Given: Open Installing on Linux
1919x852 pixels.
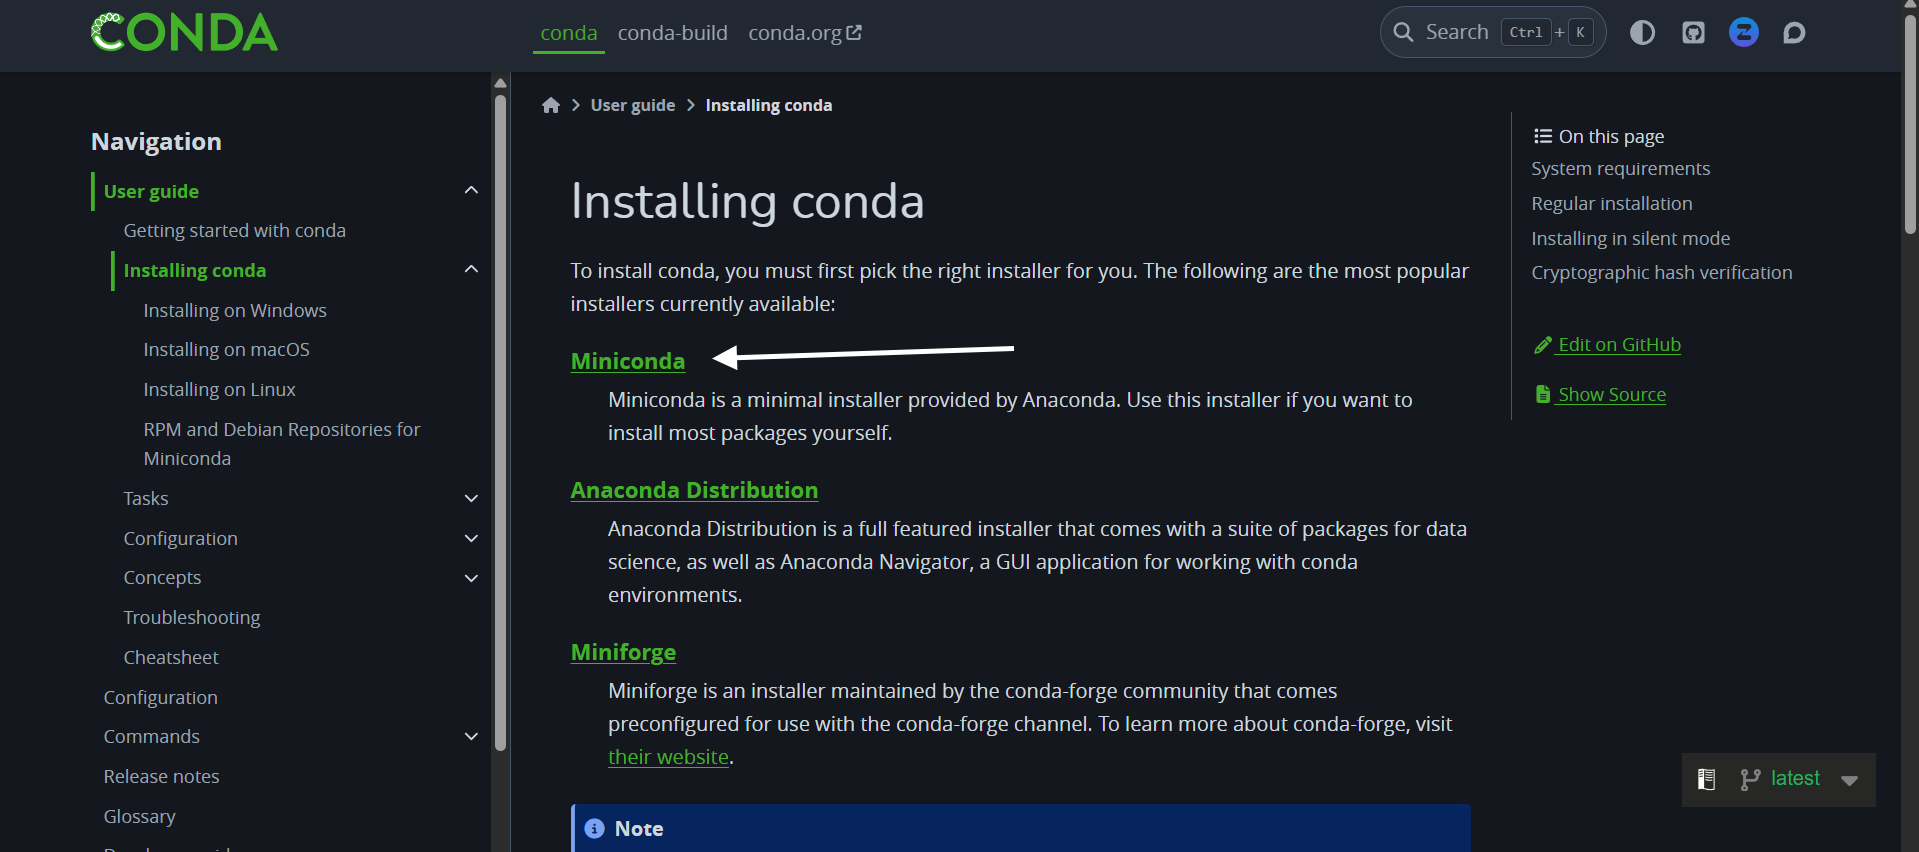Looking at the screenshot, I should 220,390.
